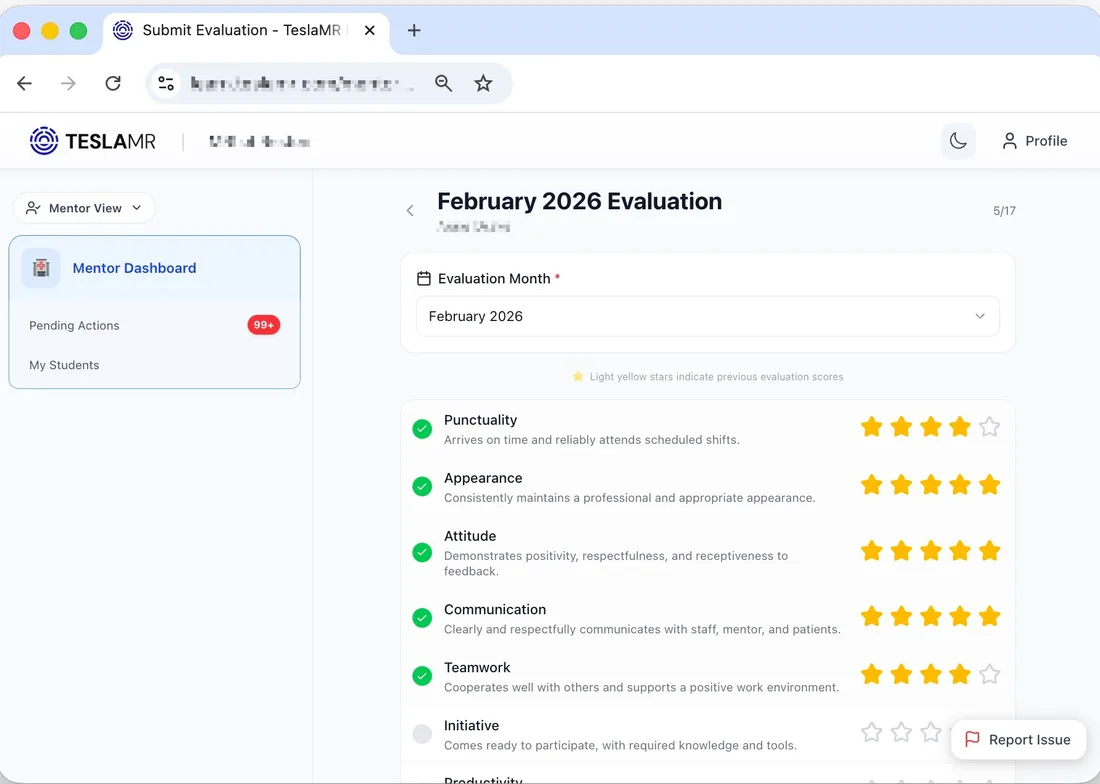This screenshot has width=1100, height=784.
Task: Click the checkmark circle next to Teamwork
Action: click(x=421, y=675)
